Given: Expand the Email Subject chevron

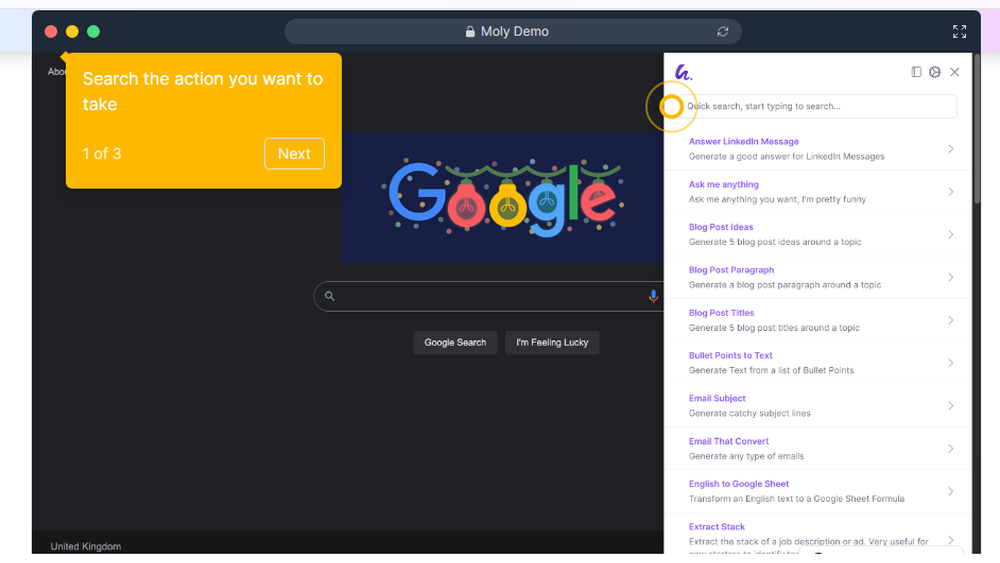Looking at the screenshot, I should pos(950,406).
